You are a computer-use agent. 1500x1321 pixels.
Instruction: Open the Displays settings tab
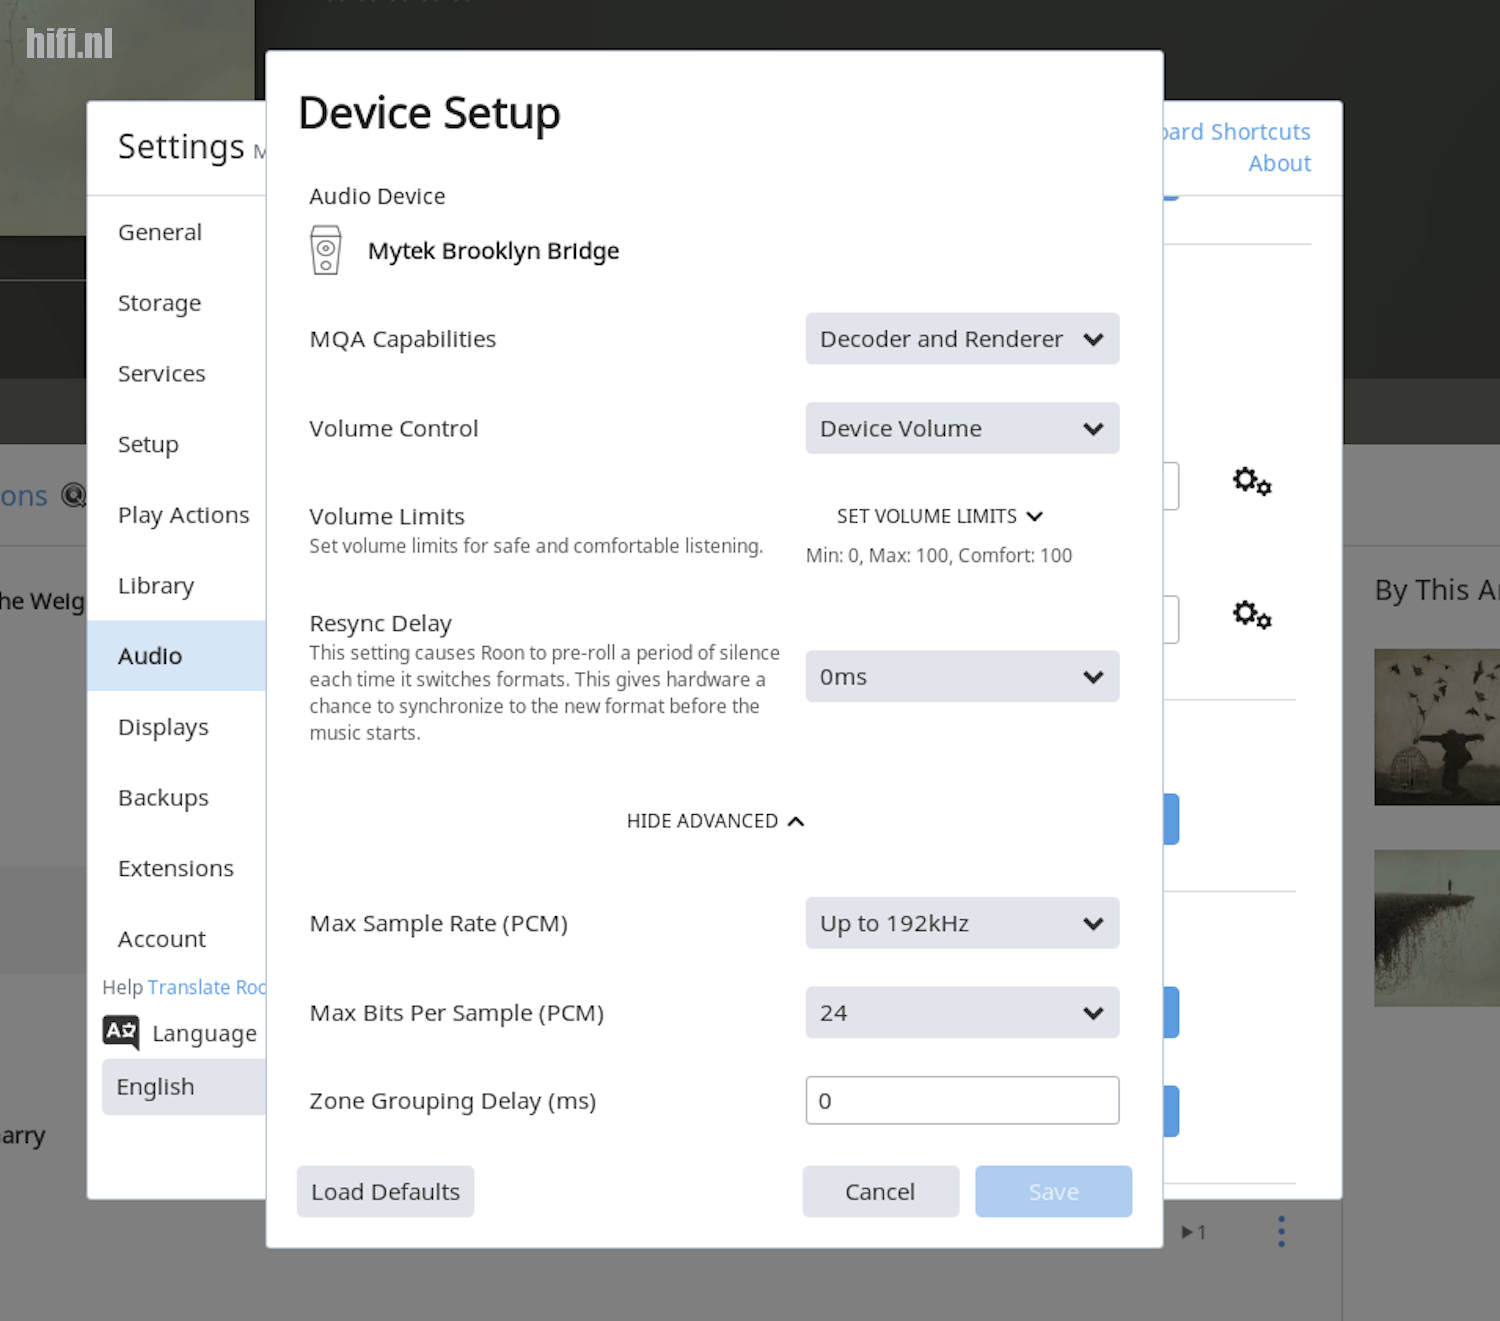tap(177, 727)
